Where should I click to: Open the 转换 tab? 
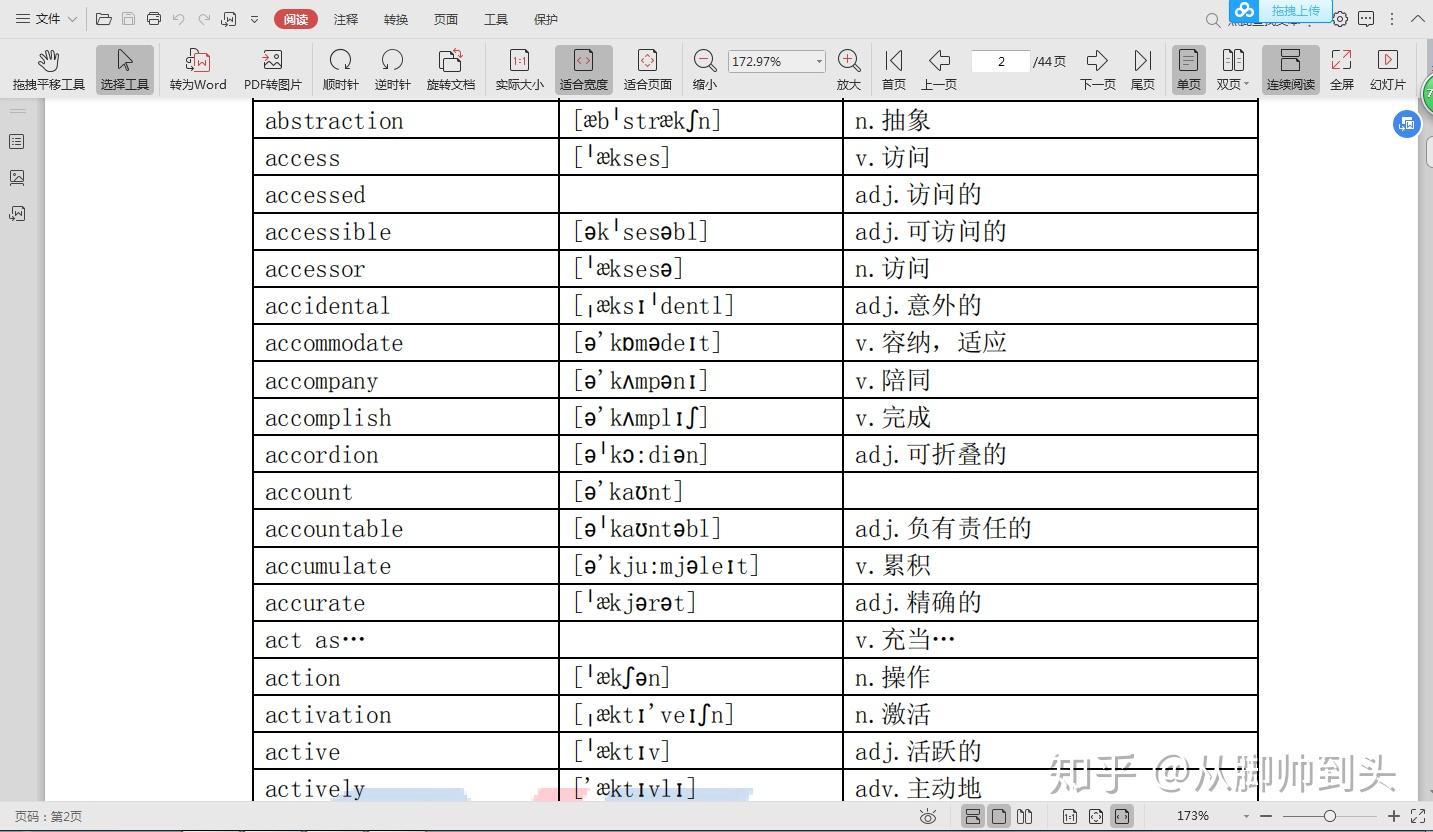coord(396,19)
